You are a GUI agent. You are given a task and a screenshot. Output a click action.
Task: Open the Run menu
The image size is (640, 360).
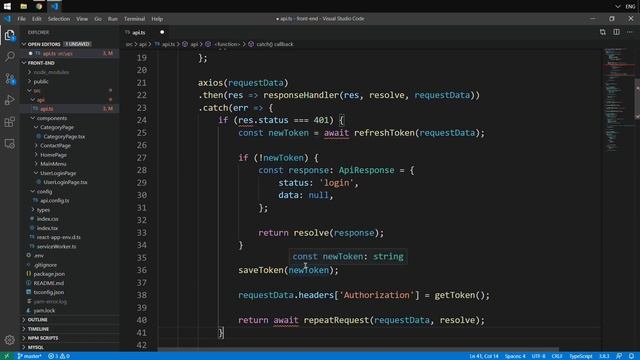[113, 19]
